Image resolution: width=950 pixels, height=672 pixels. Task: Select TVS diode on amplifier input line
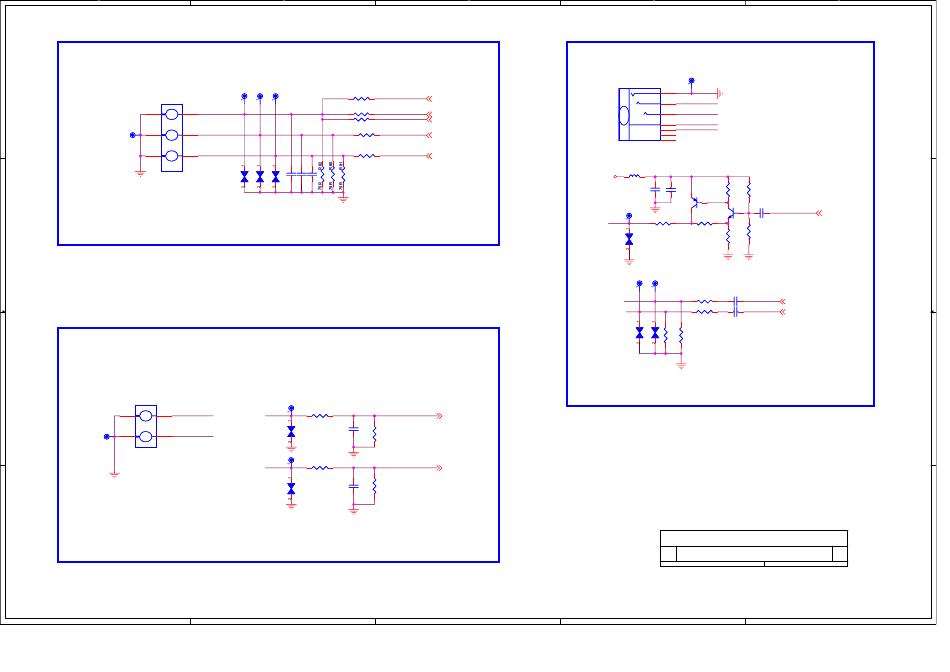tap(629, 239)
